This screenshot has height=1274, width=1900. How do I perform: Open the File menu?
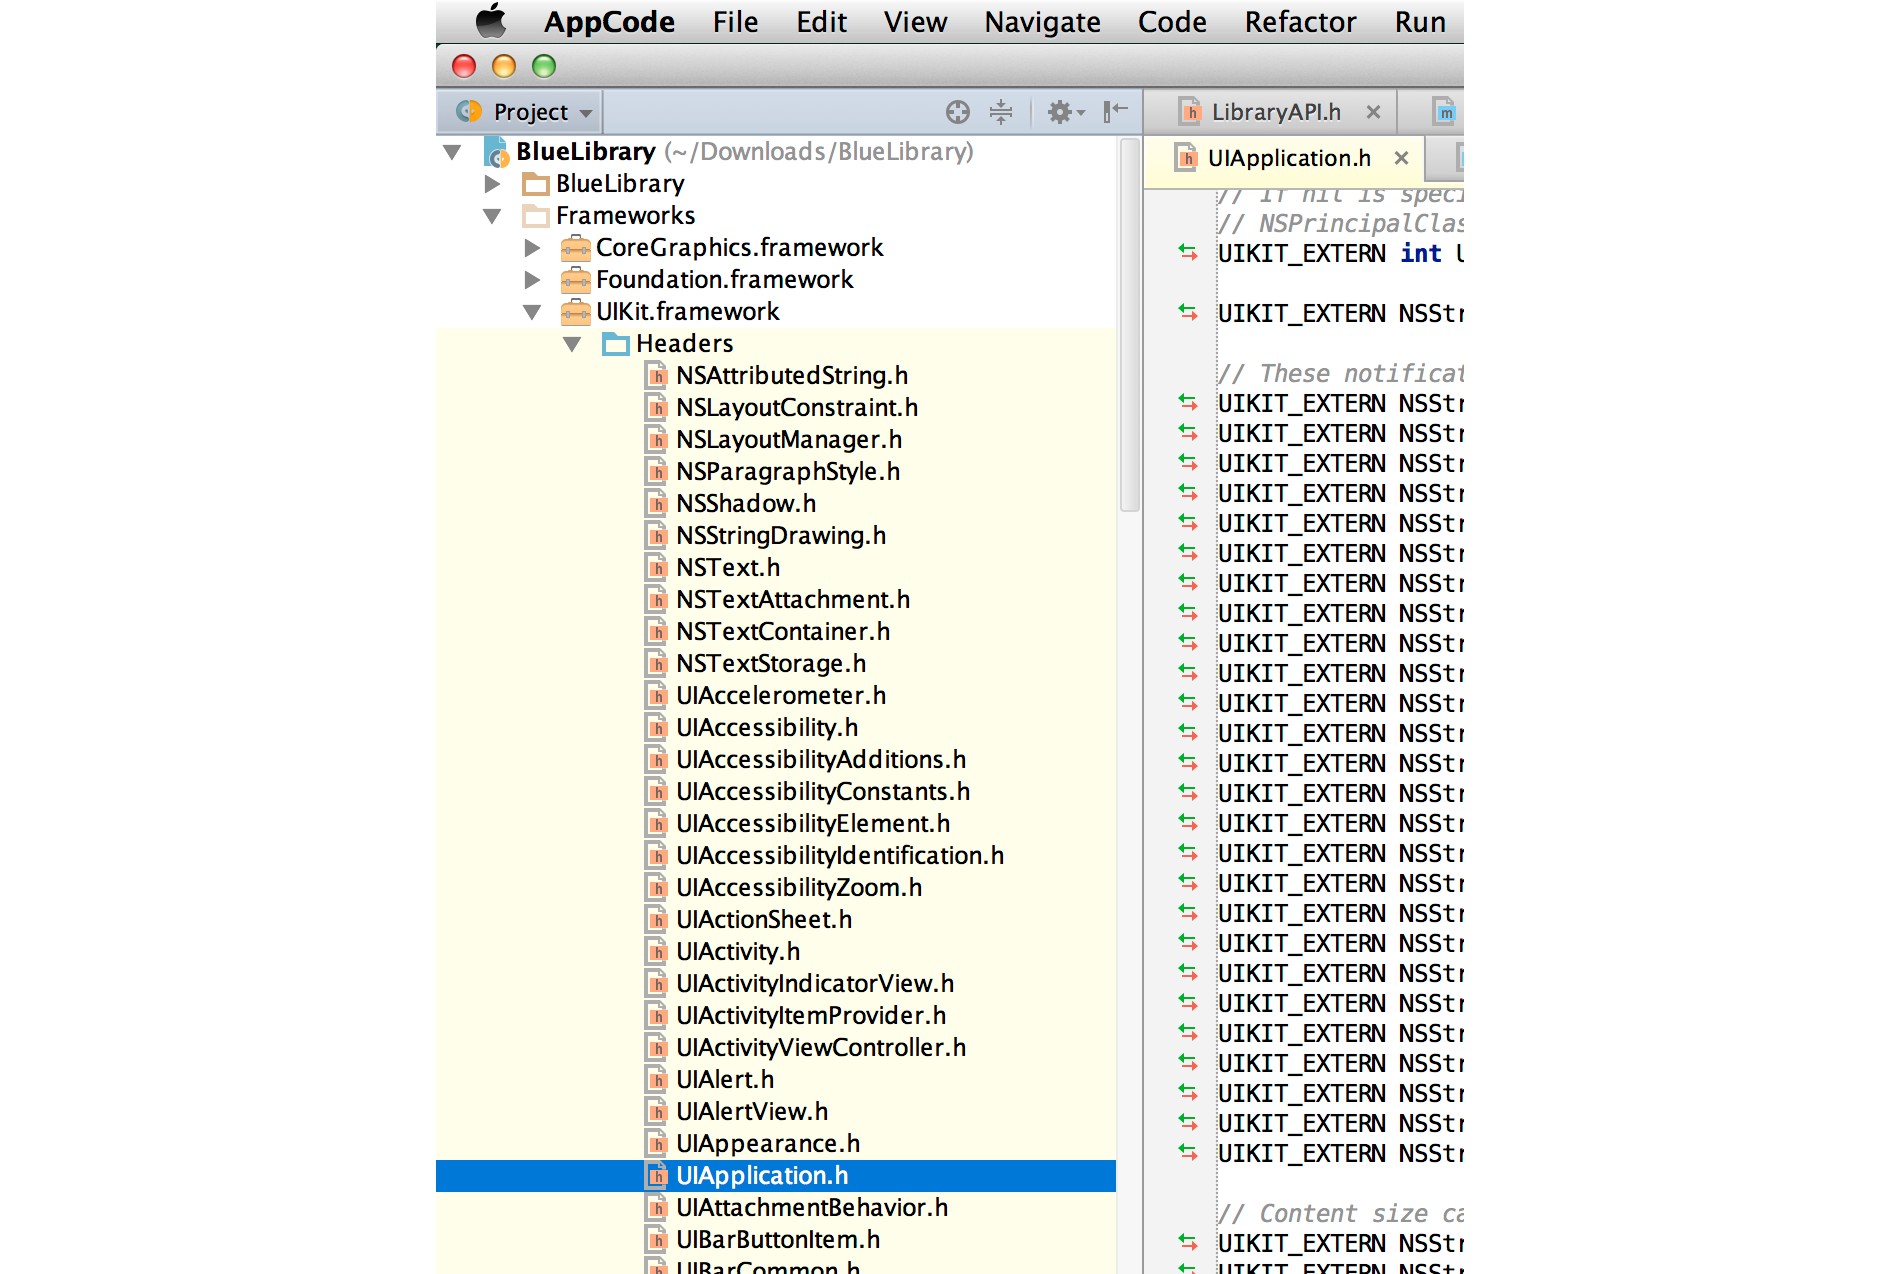pyautogui.click(x=735, y=22)
